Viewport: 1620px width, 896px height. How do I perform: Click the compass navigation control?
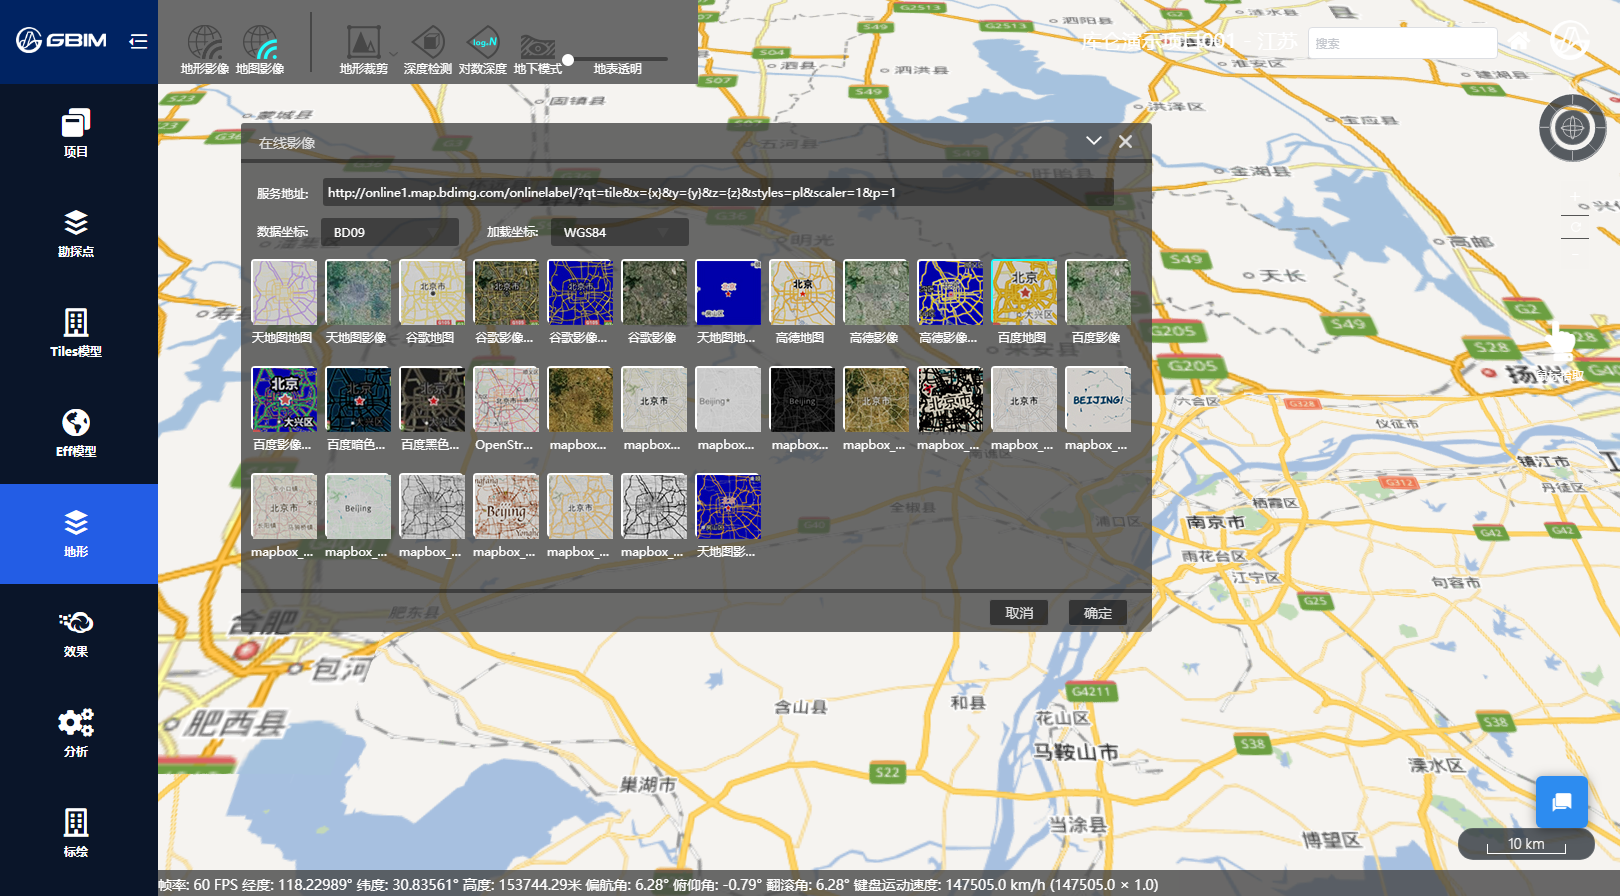point(1573,128)
